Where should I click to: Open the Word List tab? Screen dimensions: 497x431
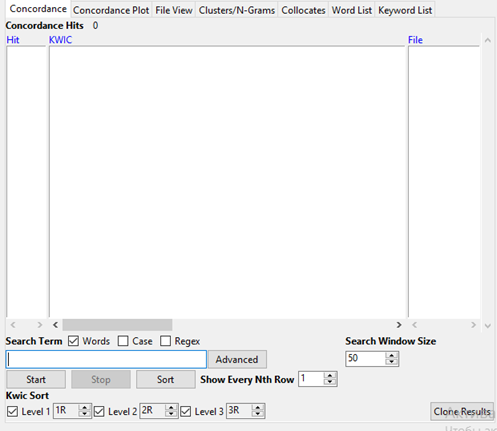click(x=352, y=10)
